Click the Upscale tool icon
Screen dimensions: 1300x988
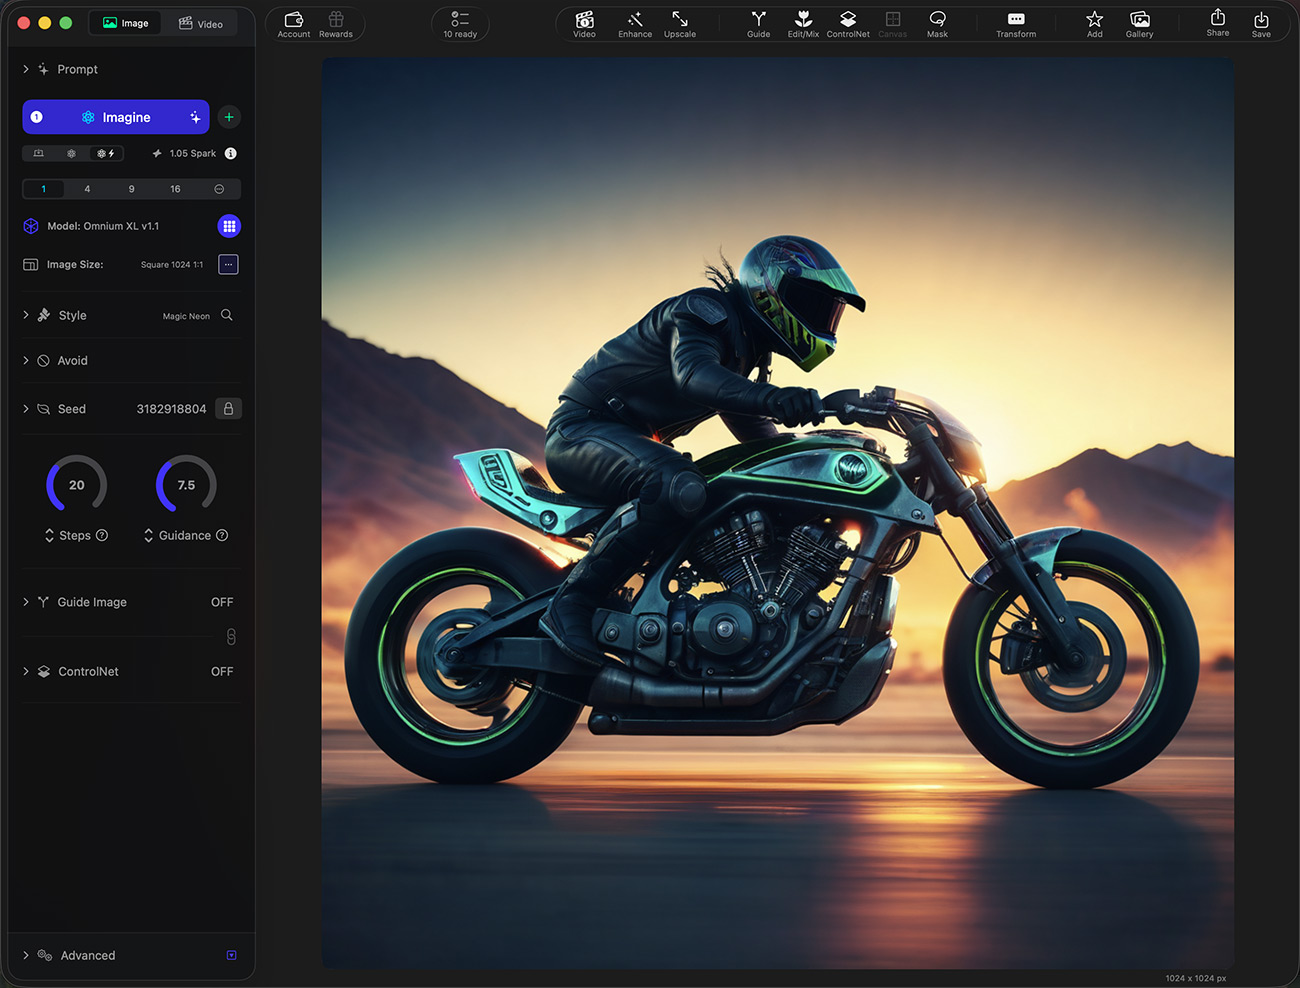pyautogui.click(x=680, y=24)
